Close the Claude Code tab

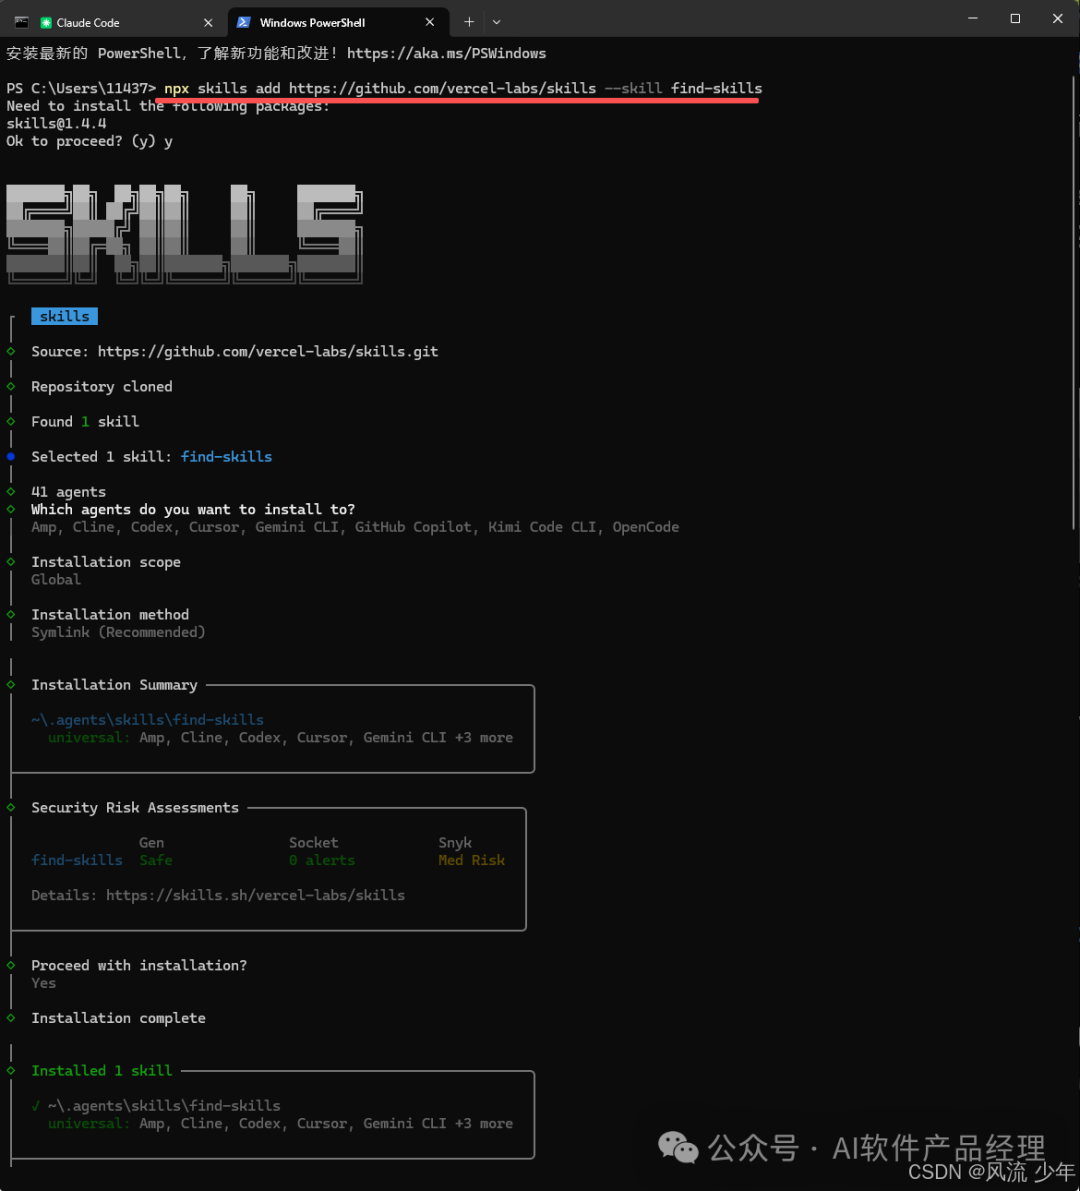208,21
